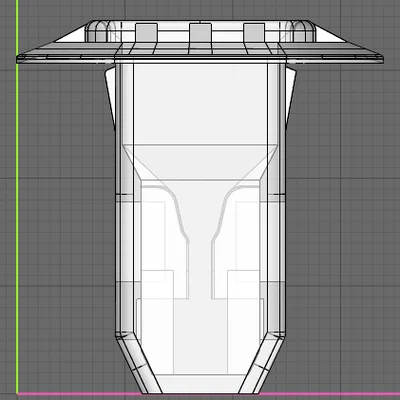Click the narrow central slot between clip arms
This screenshot has height=400, width=400.
click(200, 270)
